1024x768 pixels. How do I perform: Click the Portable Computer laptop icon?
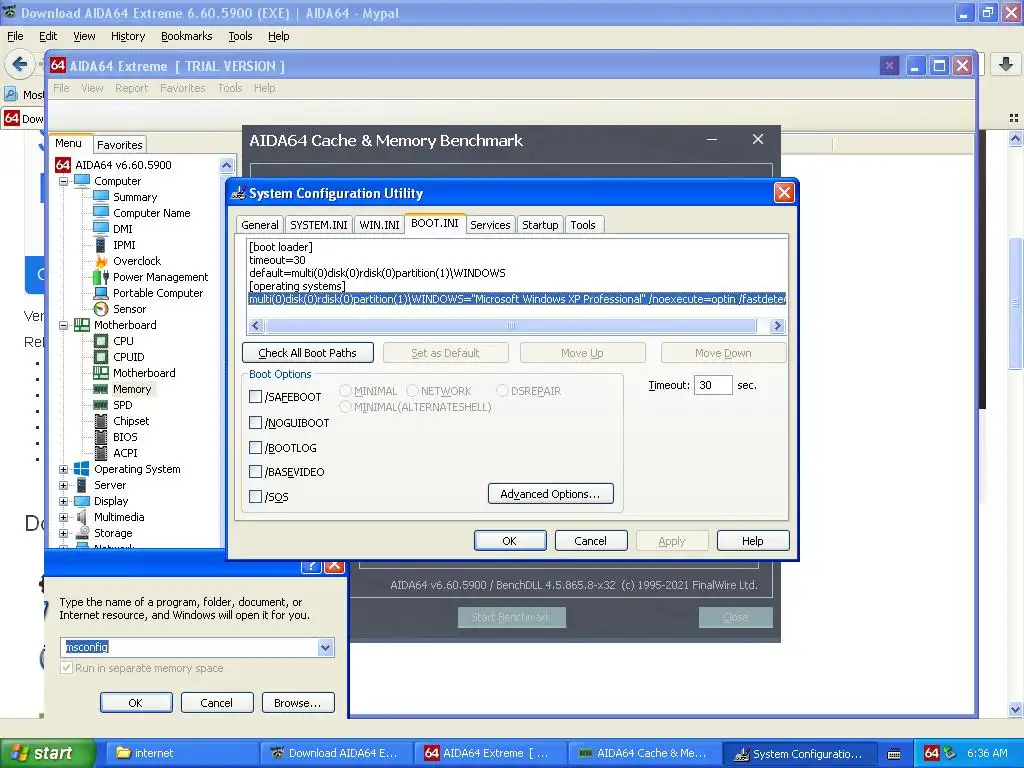[x=101, y=293]
